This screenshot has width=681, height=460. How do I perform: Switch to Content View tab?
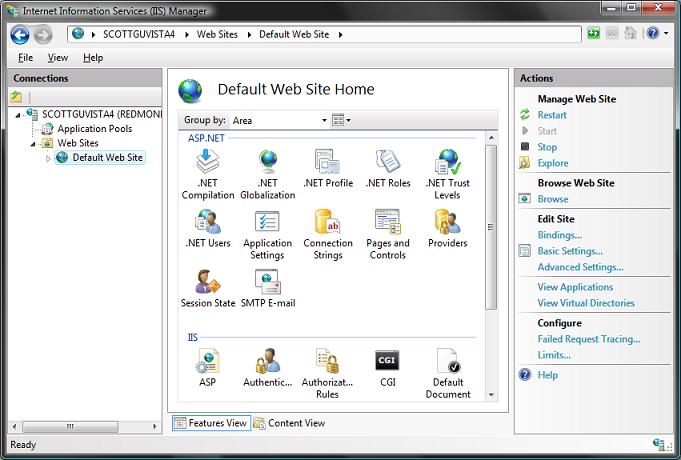[x=289, y=423]
